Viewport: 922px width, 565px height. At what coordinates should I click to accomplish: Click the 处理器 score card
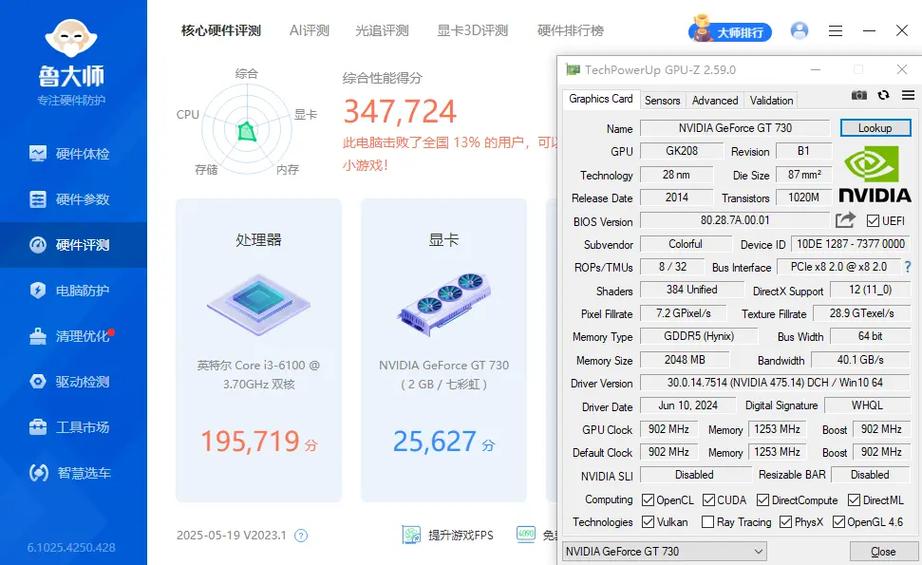pyautogui.click(x=258, y=350)
